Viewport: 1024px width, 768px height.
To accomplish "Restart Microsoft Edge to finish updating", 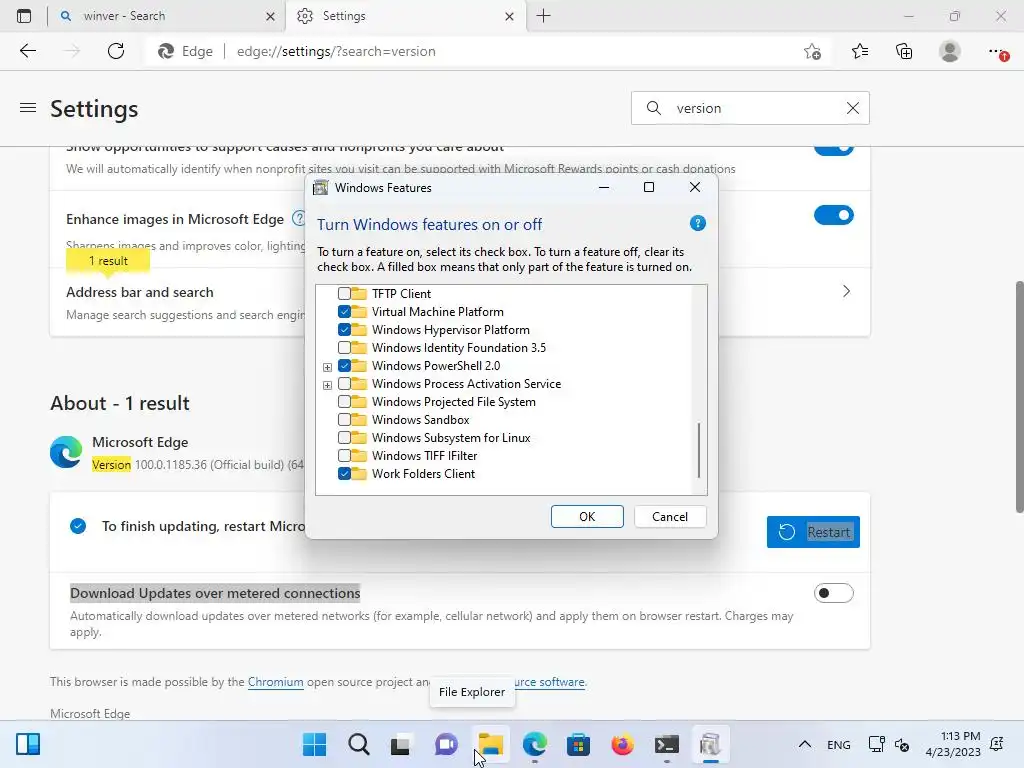I will [x=813, y=532].
